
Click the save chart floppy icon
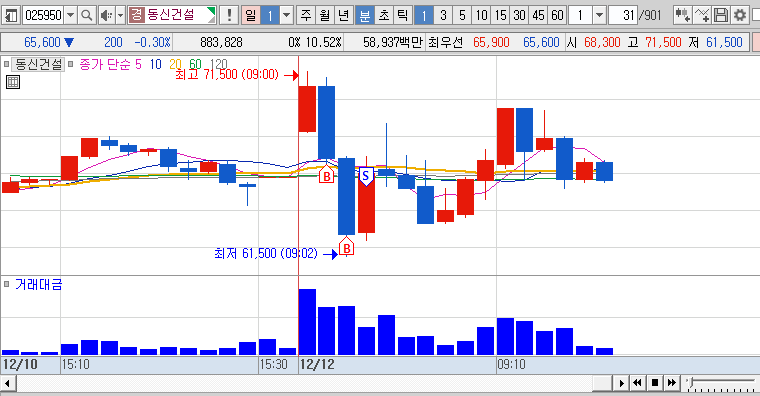click(721, 16)
